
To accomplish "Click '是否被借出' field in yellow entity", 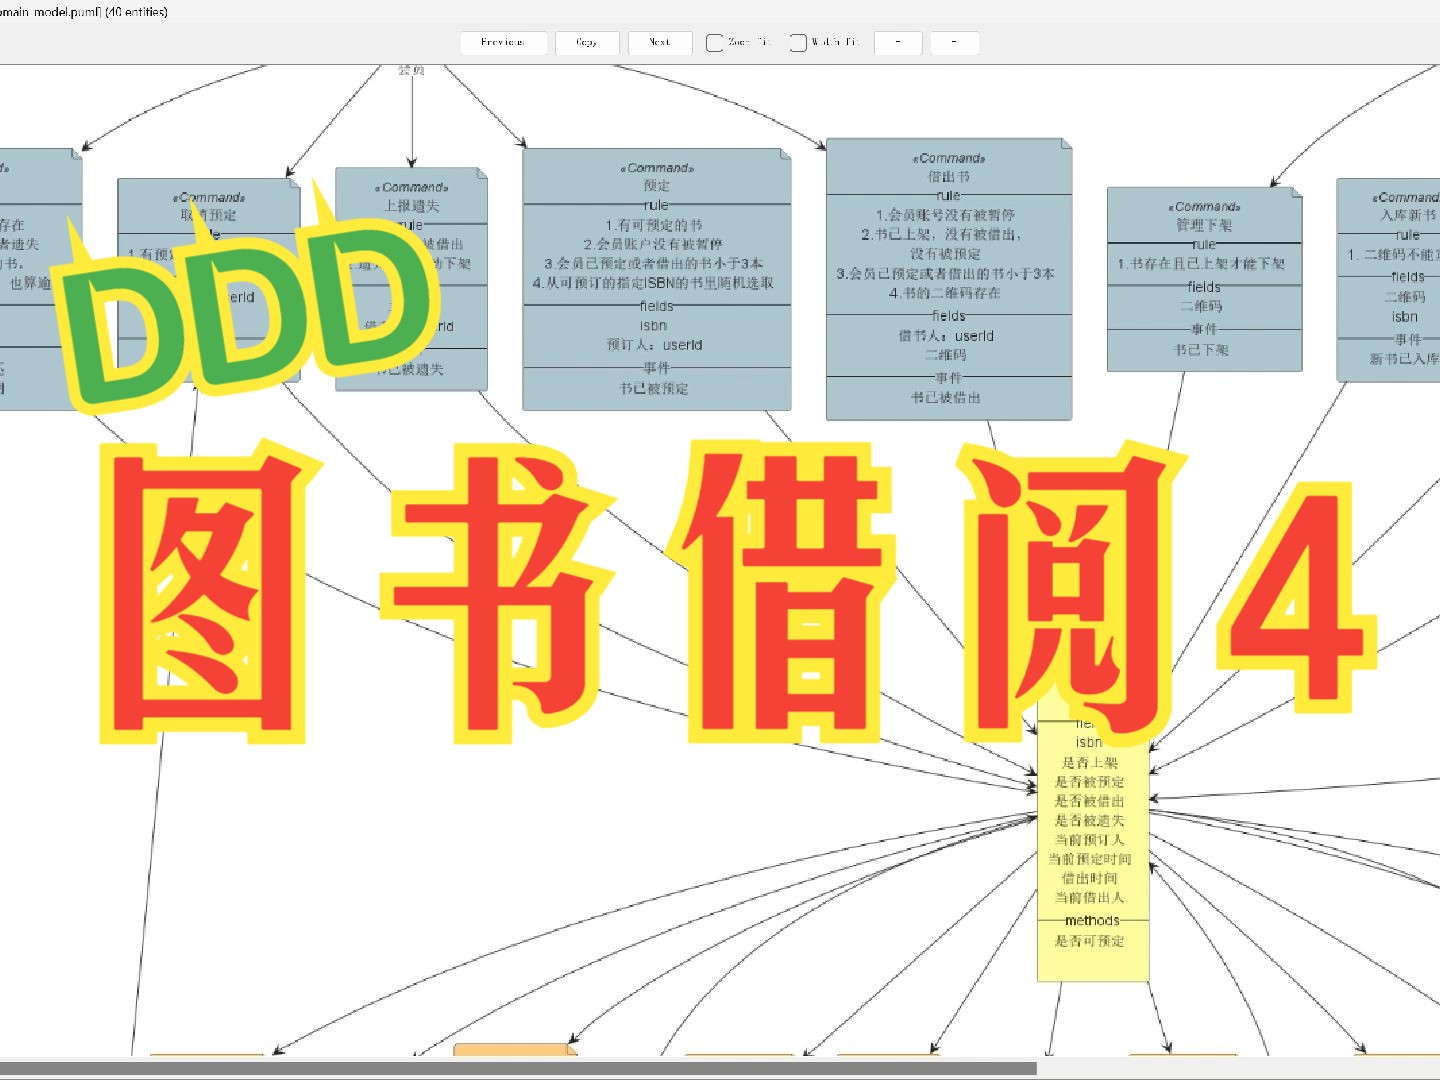I will coord(1090,801).
